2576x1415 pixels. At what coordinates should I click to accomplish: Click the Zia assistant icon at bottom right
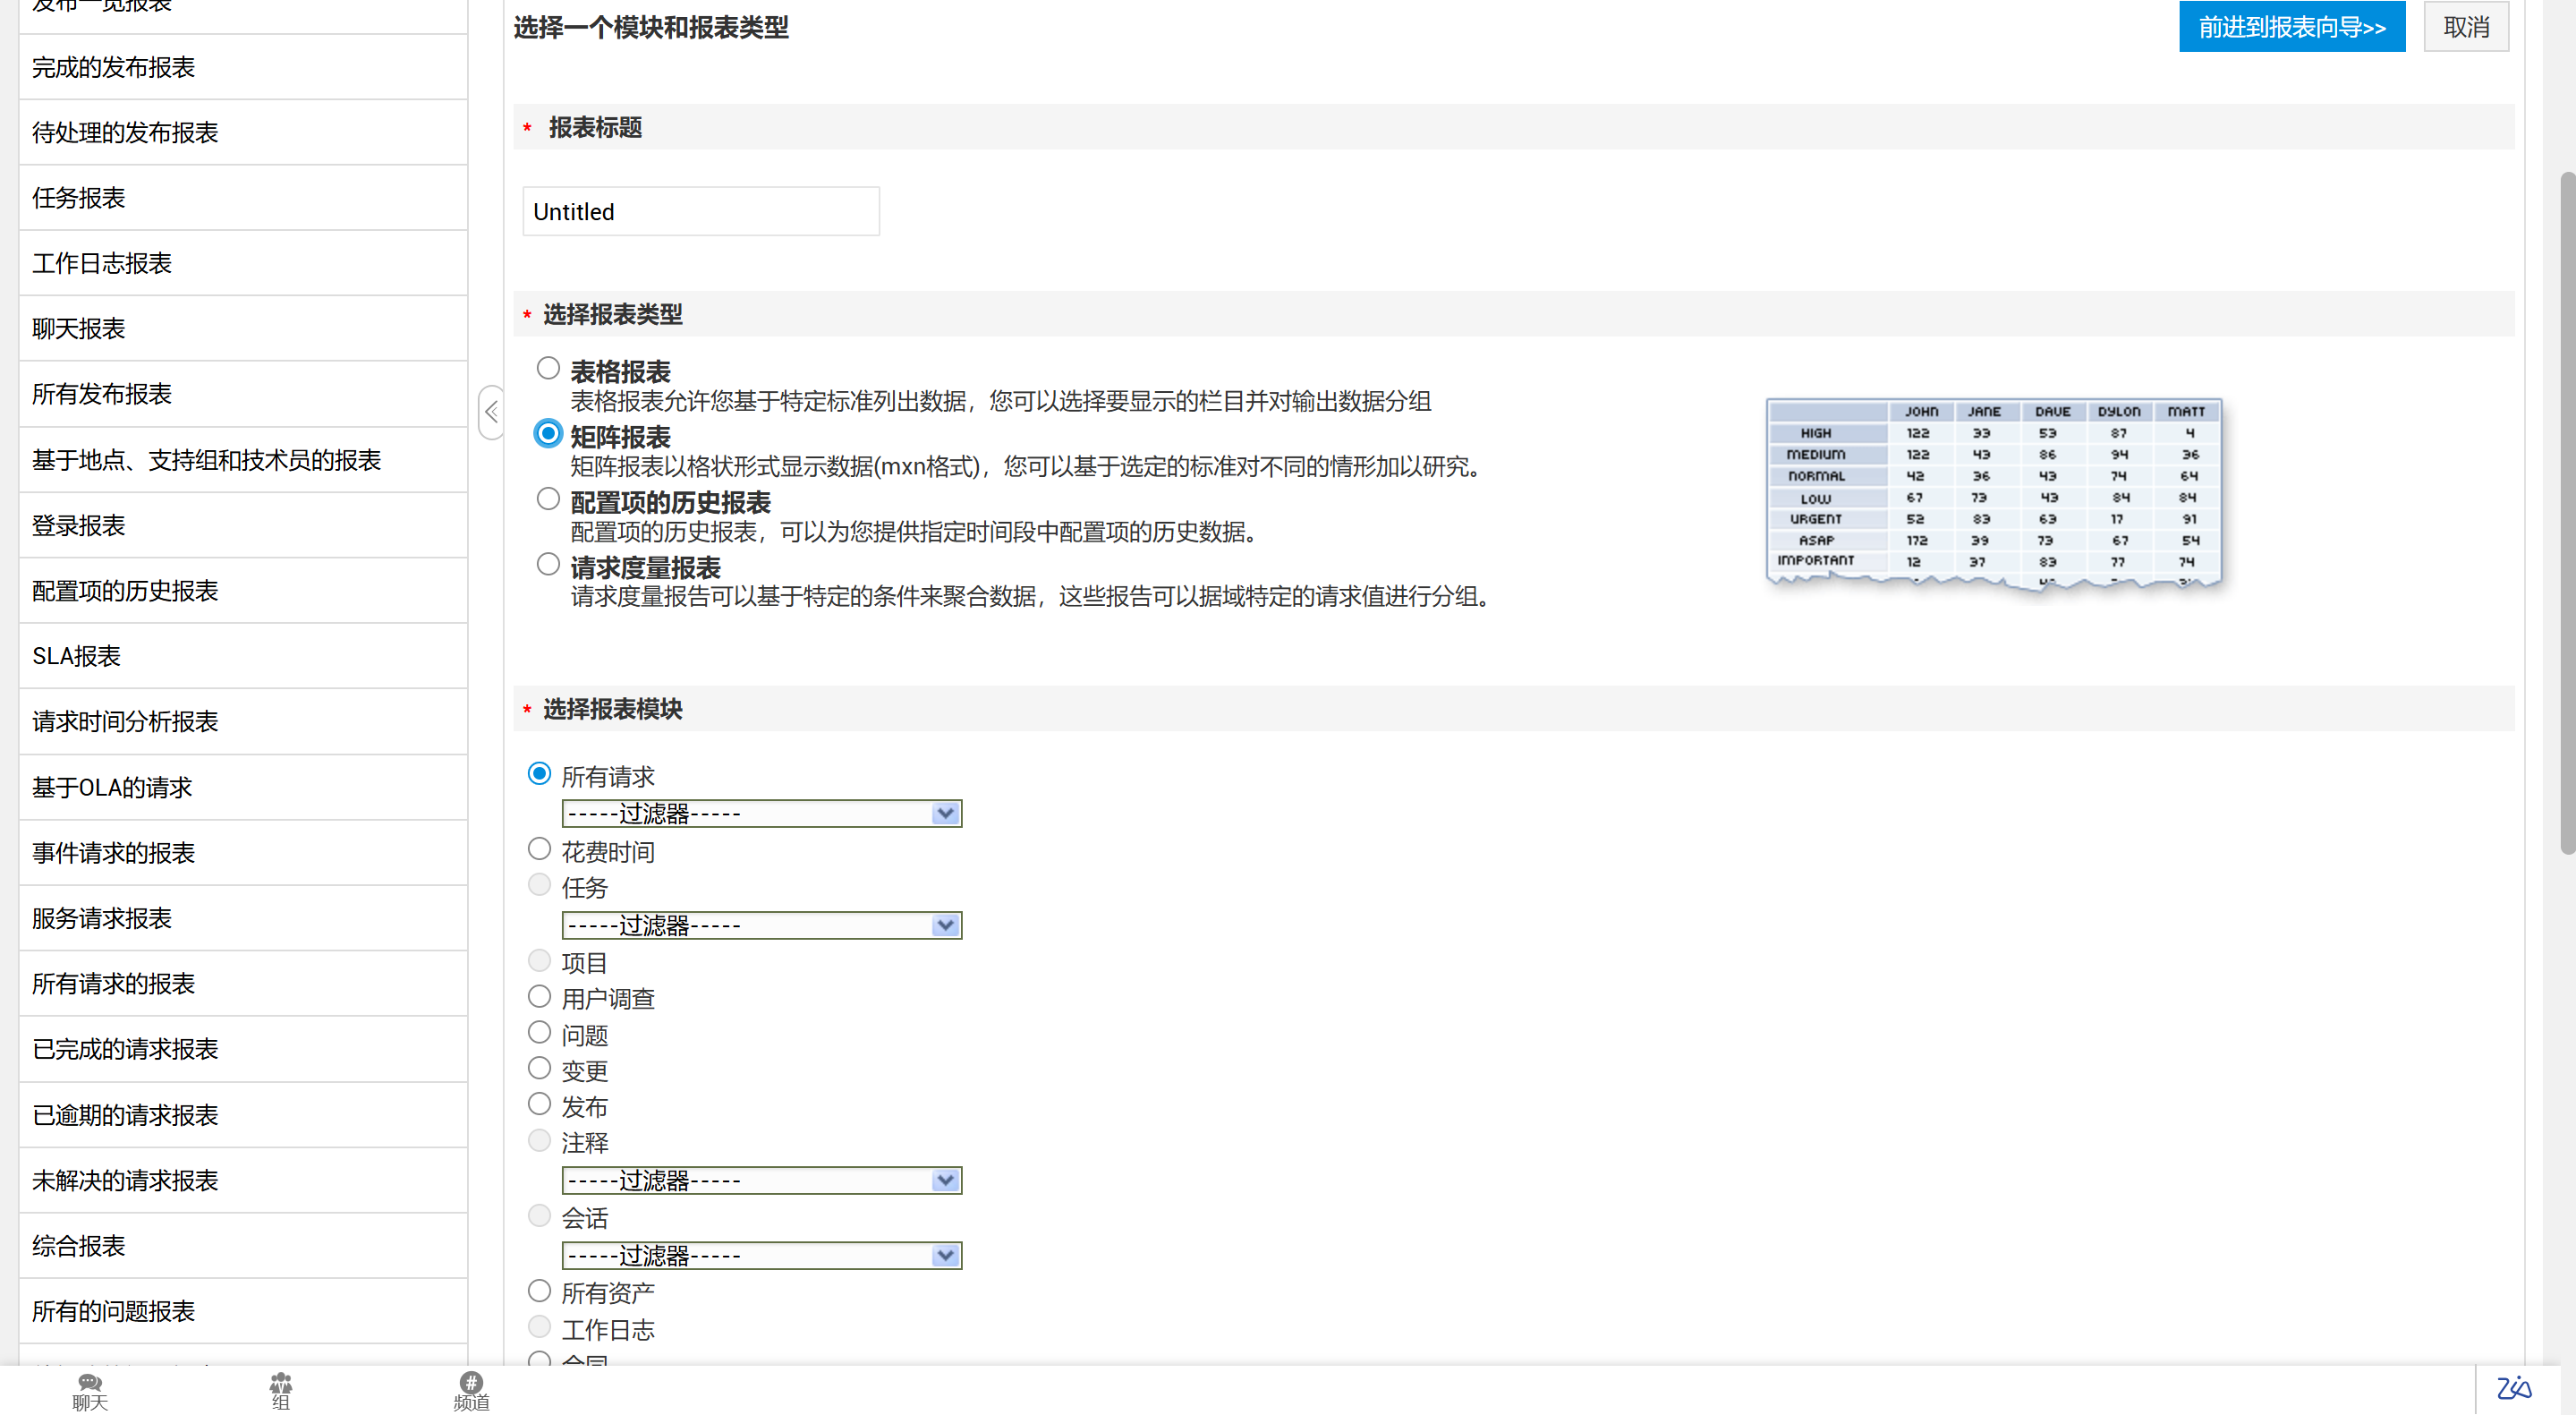point(2513,1388)
